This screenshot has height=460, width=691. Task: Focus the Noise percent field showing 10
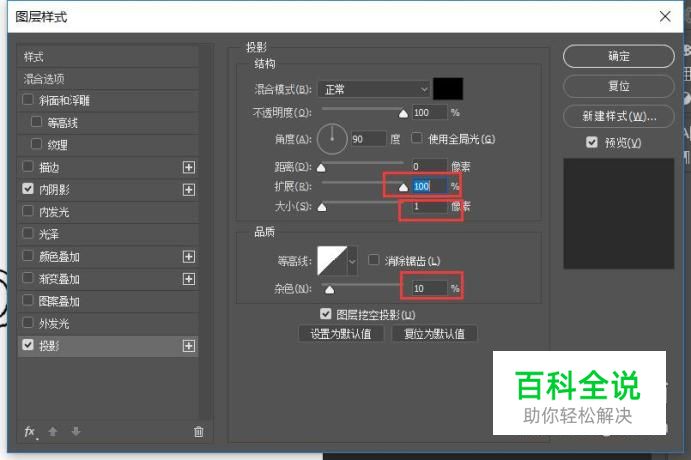tap(429, 288)
